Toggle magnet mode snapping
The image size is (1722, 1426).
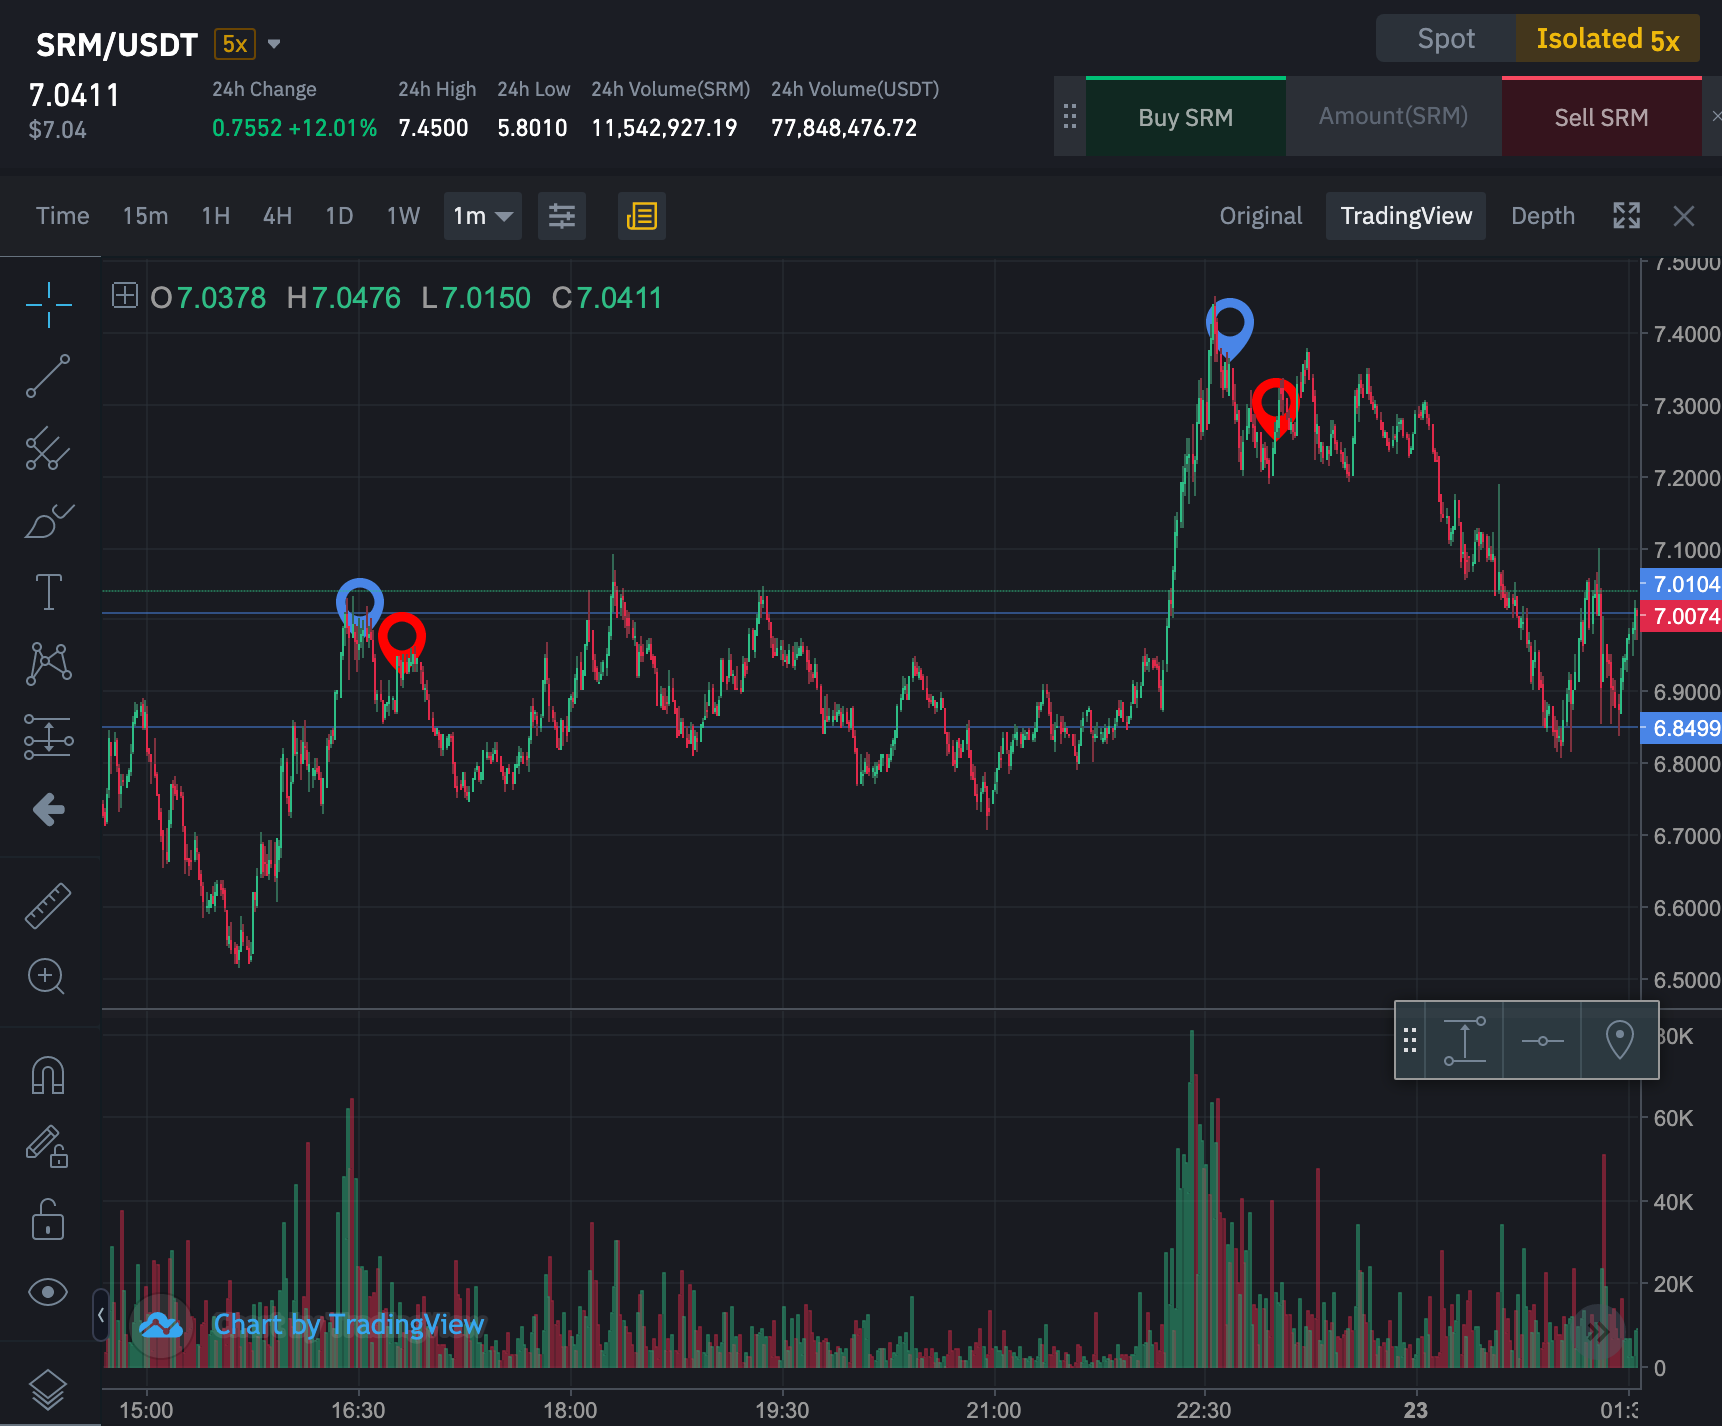48,1076
